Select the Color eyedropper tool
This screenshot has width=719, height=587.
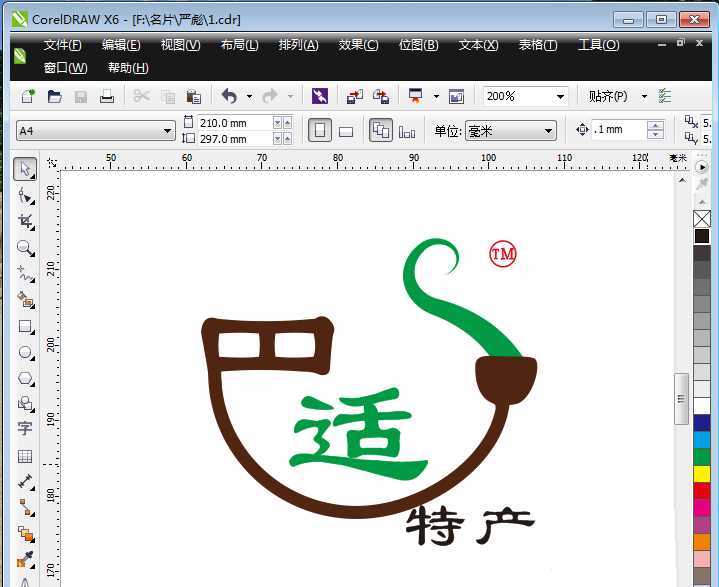pyautogui.click(x=25, y=560)
